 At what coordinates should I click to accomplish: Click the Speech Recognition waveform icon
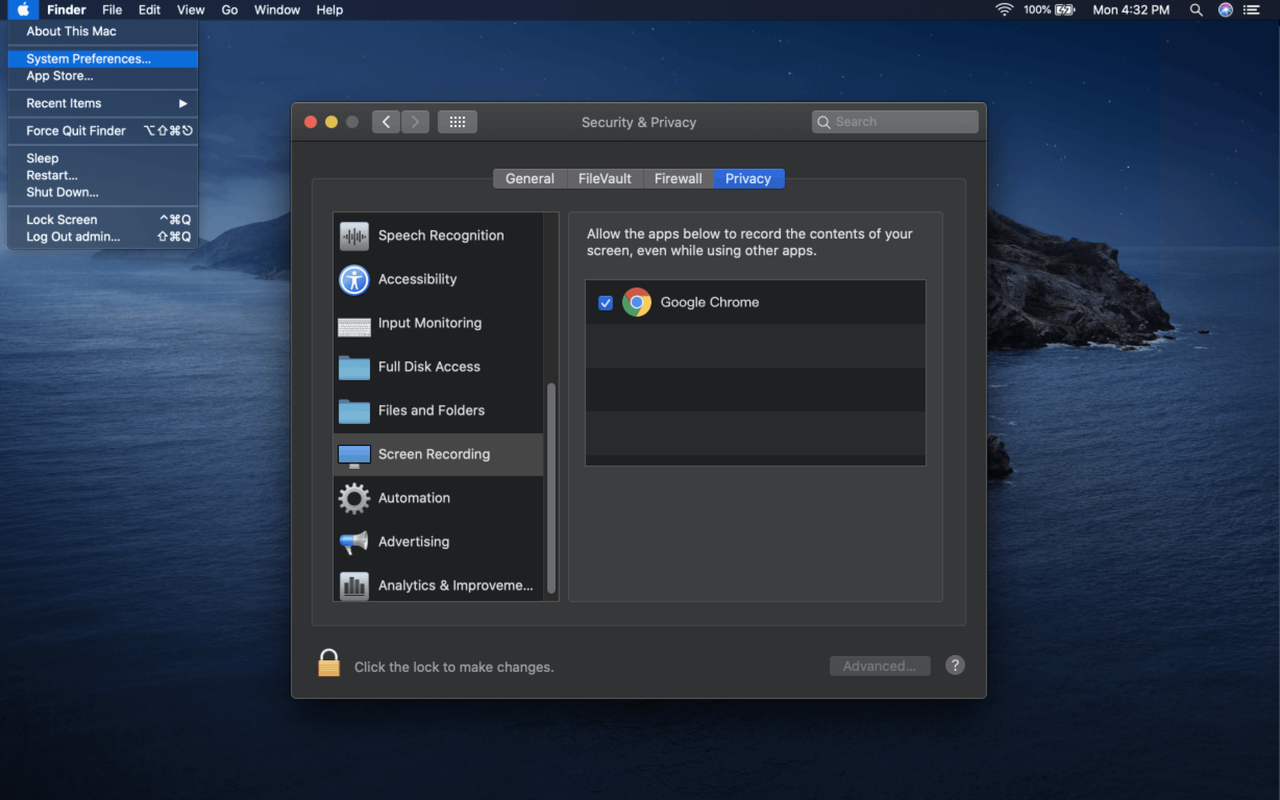tap(354, 236)
